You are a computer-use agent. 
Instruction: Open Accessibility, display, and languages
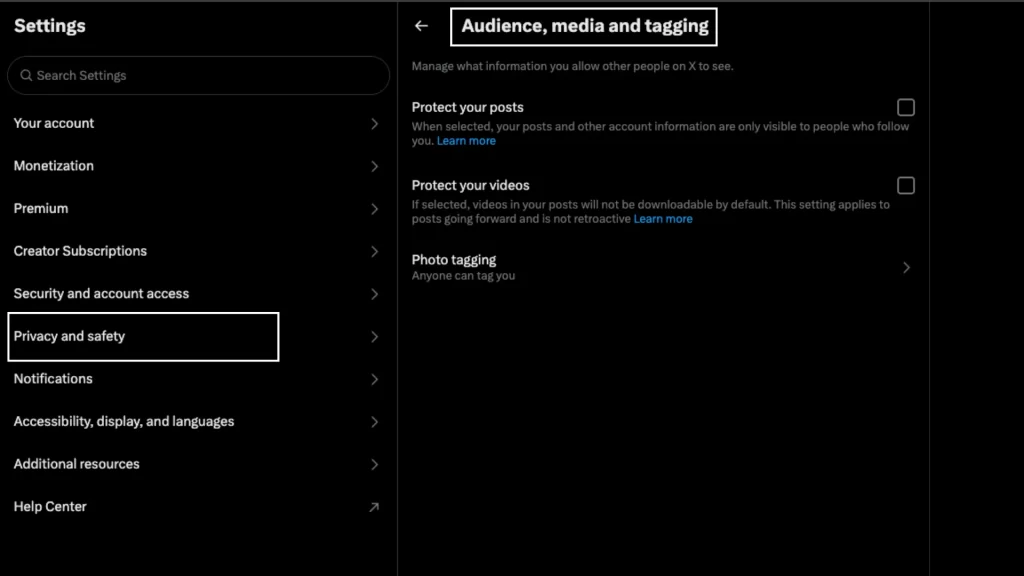124,422
